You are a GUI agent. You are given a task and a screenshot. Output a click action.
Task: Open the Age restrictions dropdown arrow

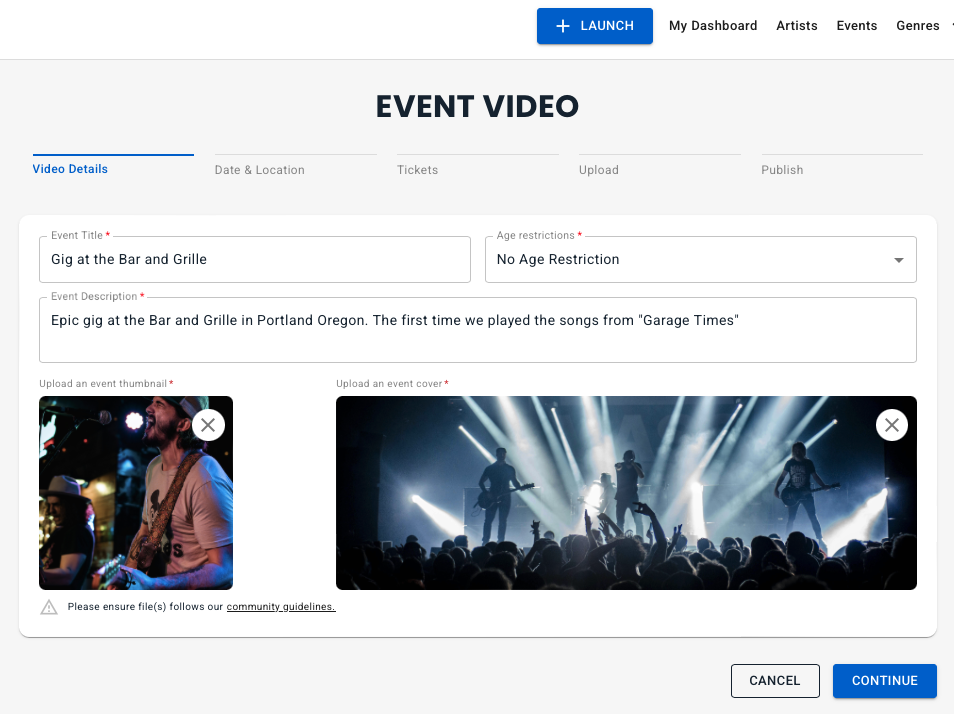click(x=899, y=260)
